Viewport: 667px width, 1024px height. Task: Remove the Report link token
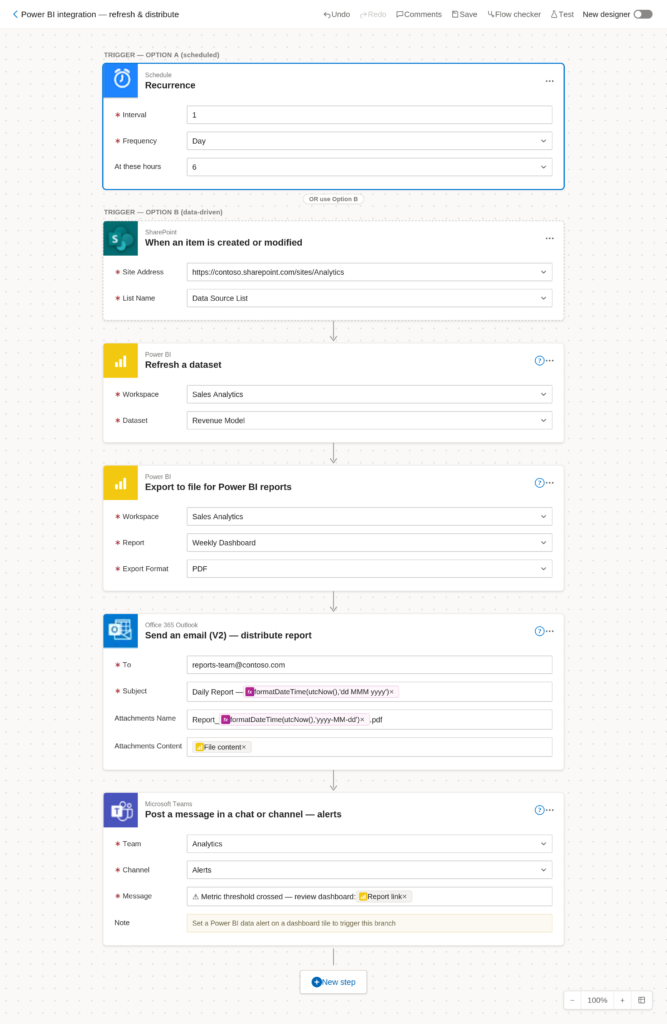(405, 897)
